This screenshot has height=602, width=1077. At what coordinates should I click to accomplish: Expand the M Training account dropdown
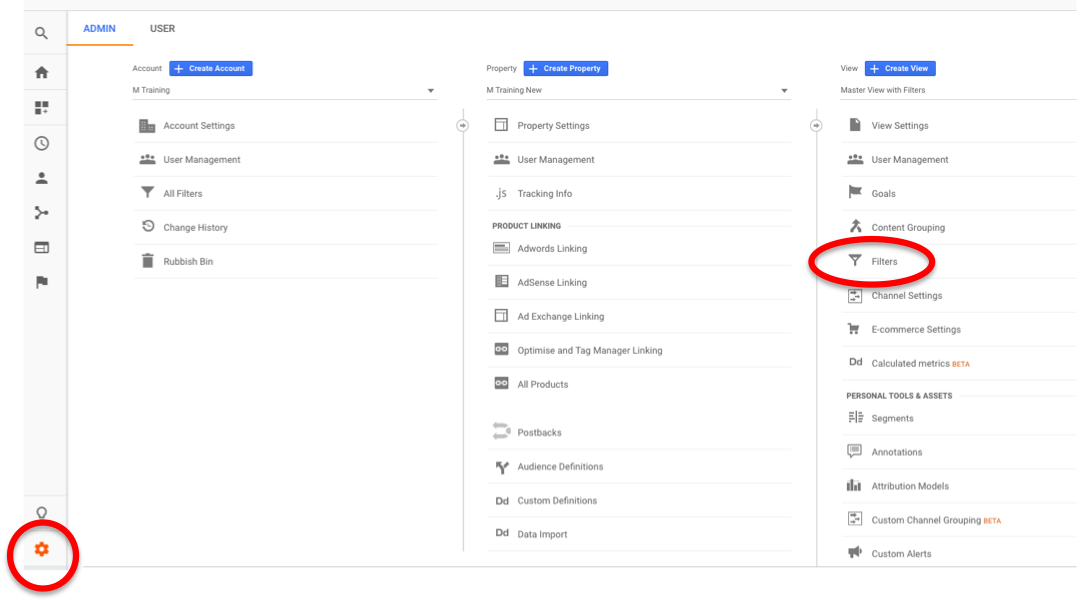(x=284, y=90)
